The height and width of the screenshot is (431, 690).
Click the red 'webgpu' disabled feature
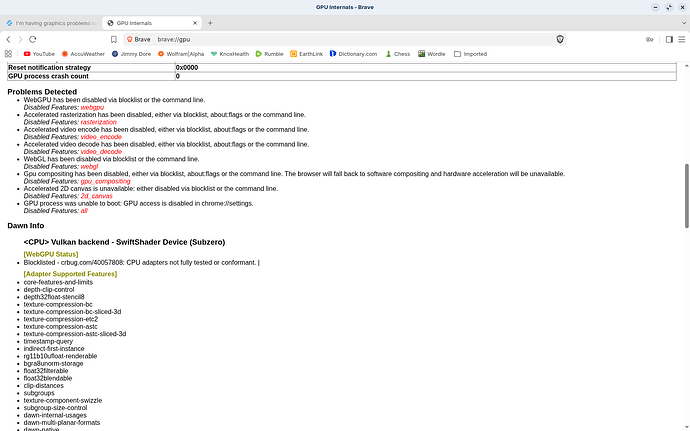coord(92,107)
